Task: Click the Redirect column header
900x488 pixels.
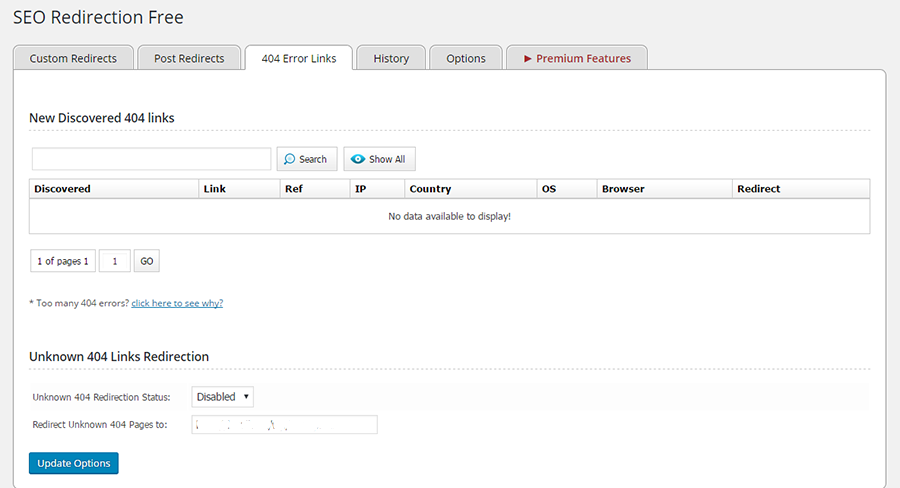Action: tap(801, 189)
